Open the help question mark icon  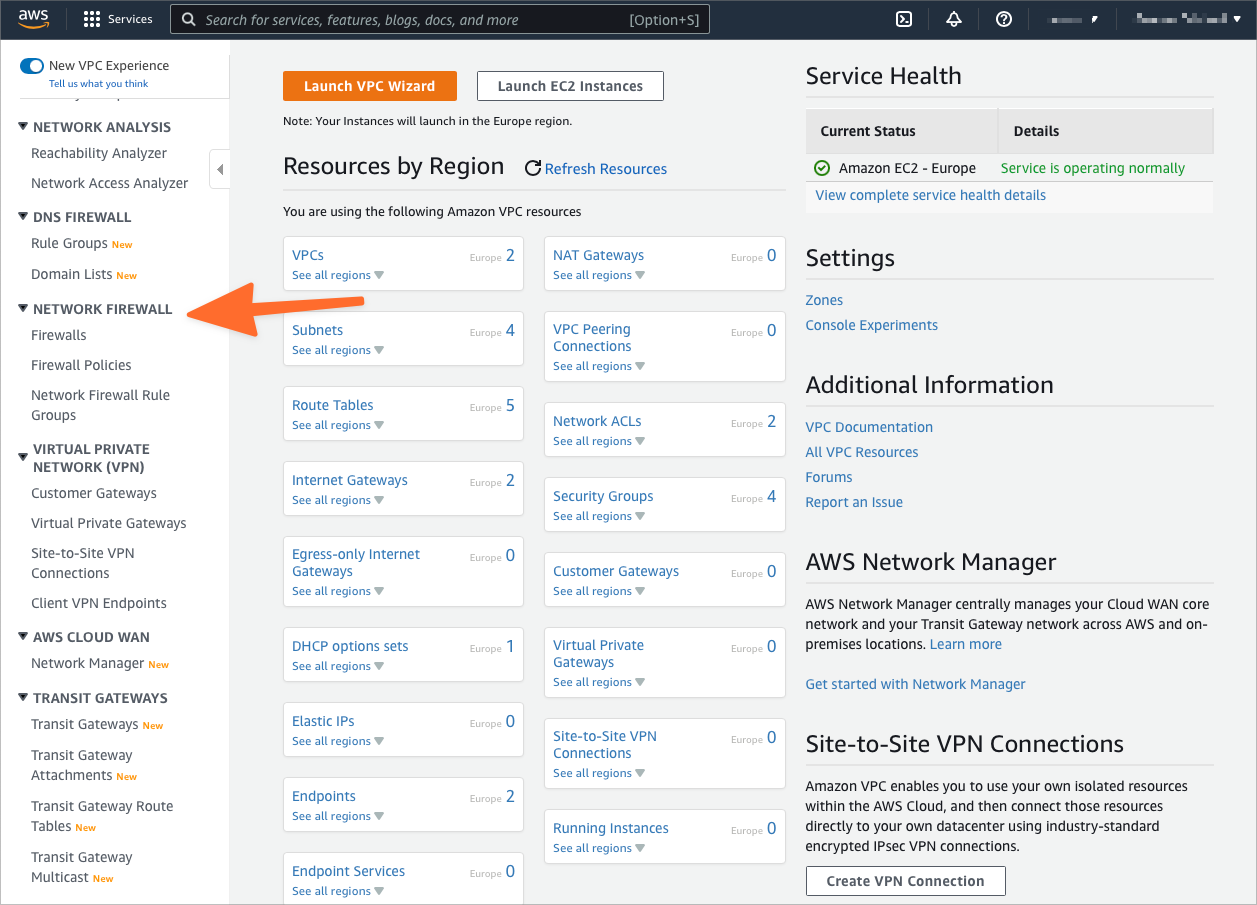[x=1004, y=19]
